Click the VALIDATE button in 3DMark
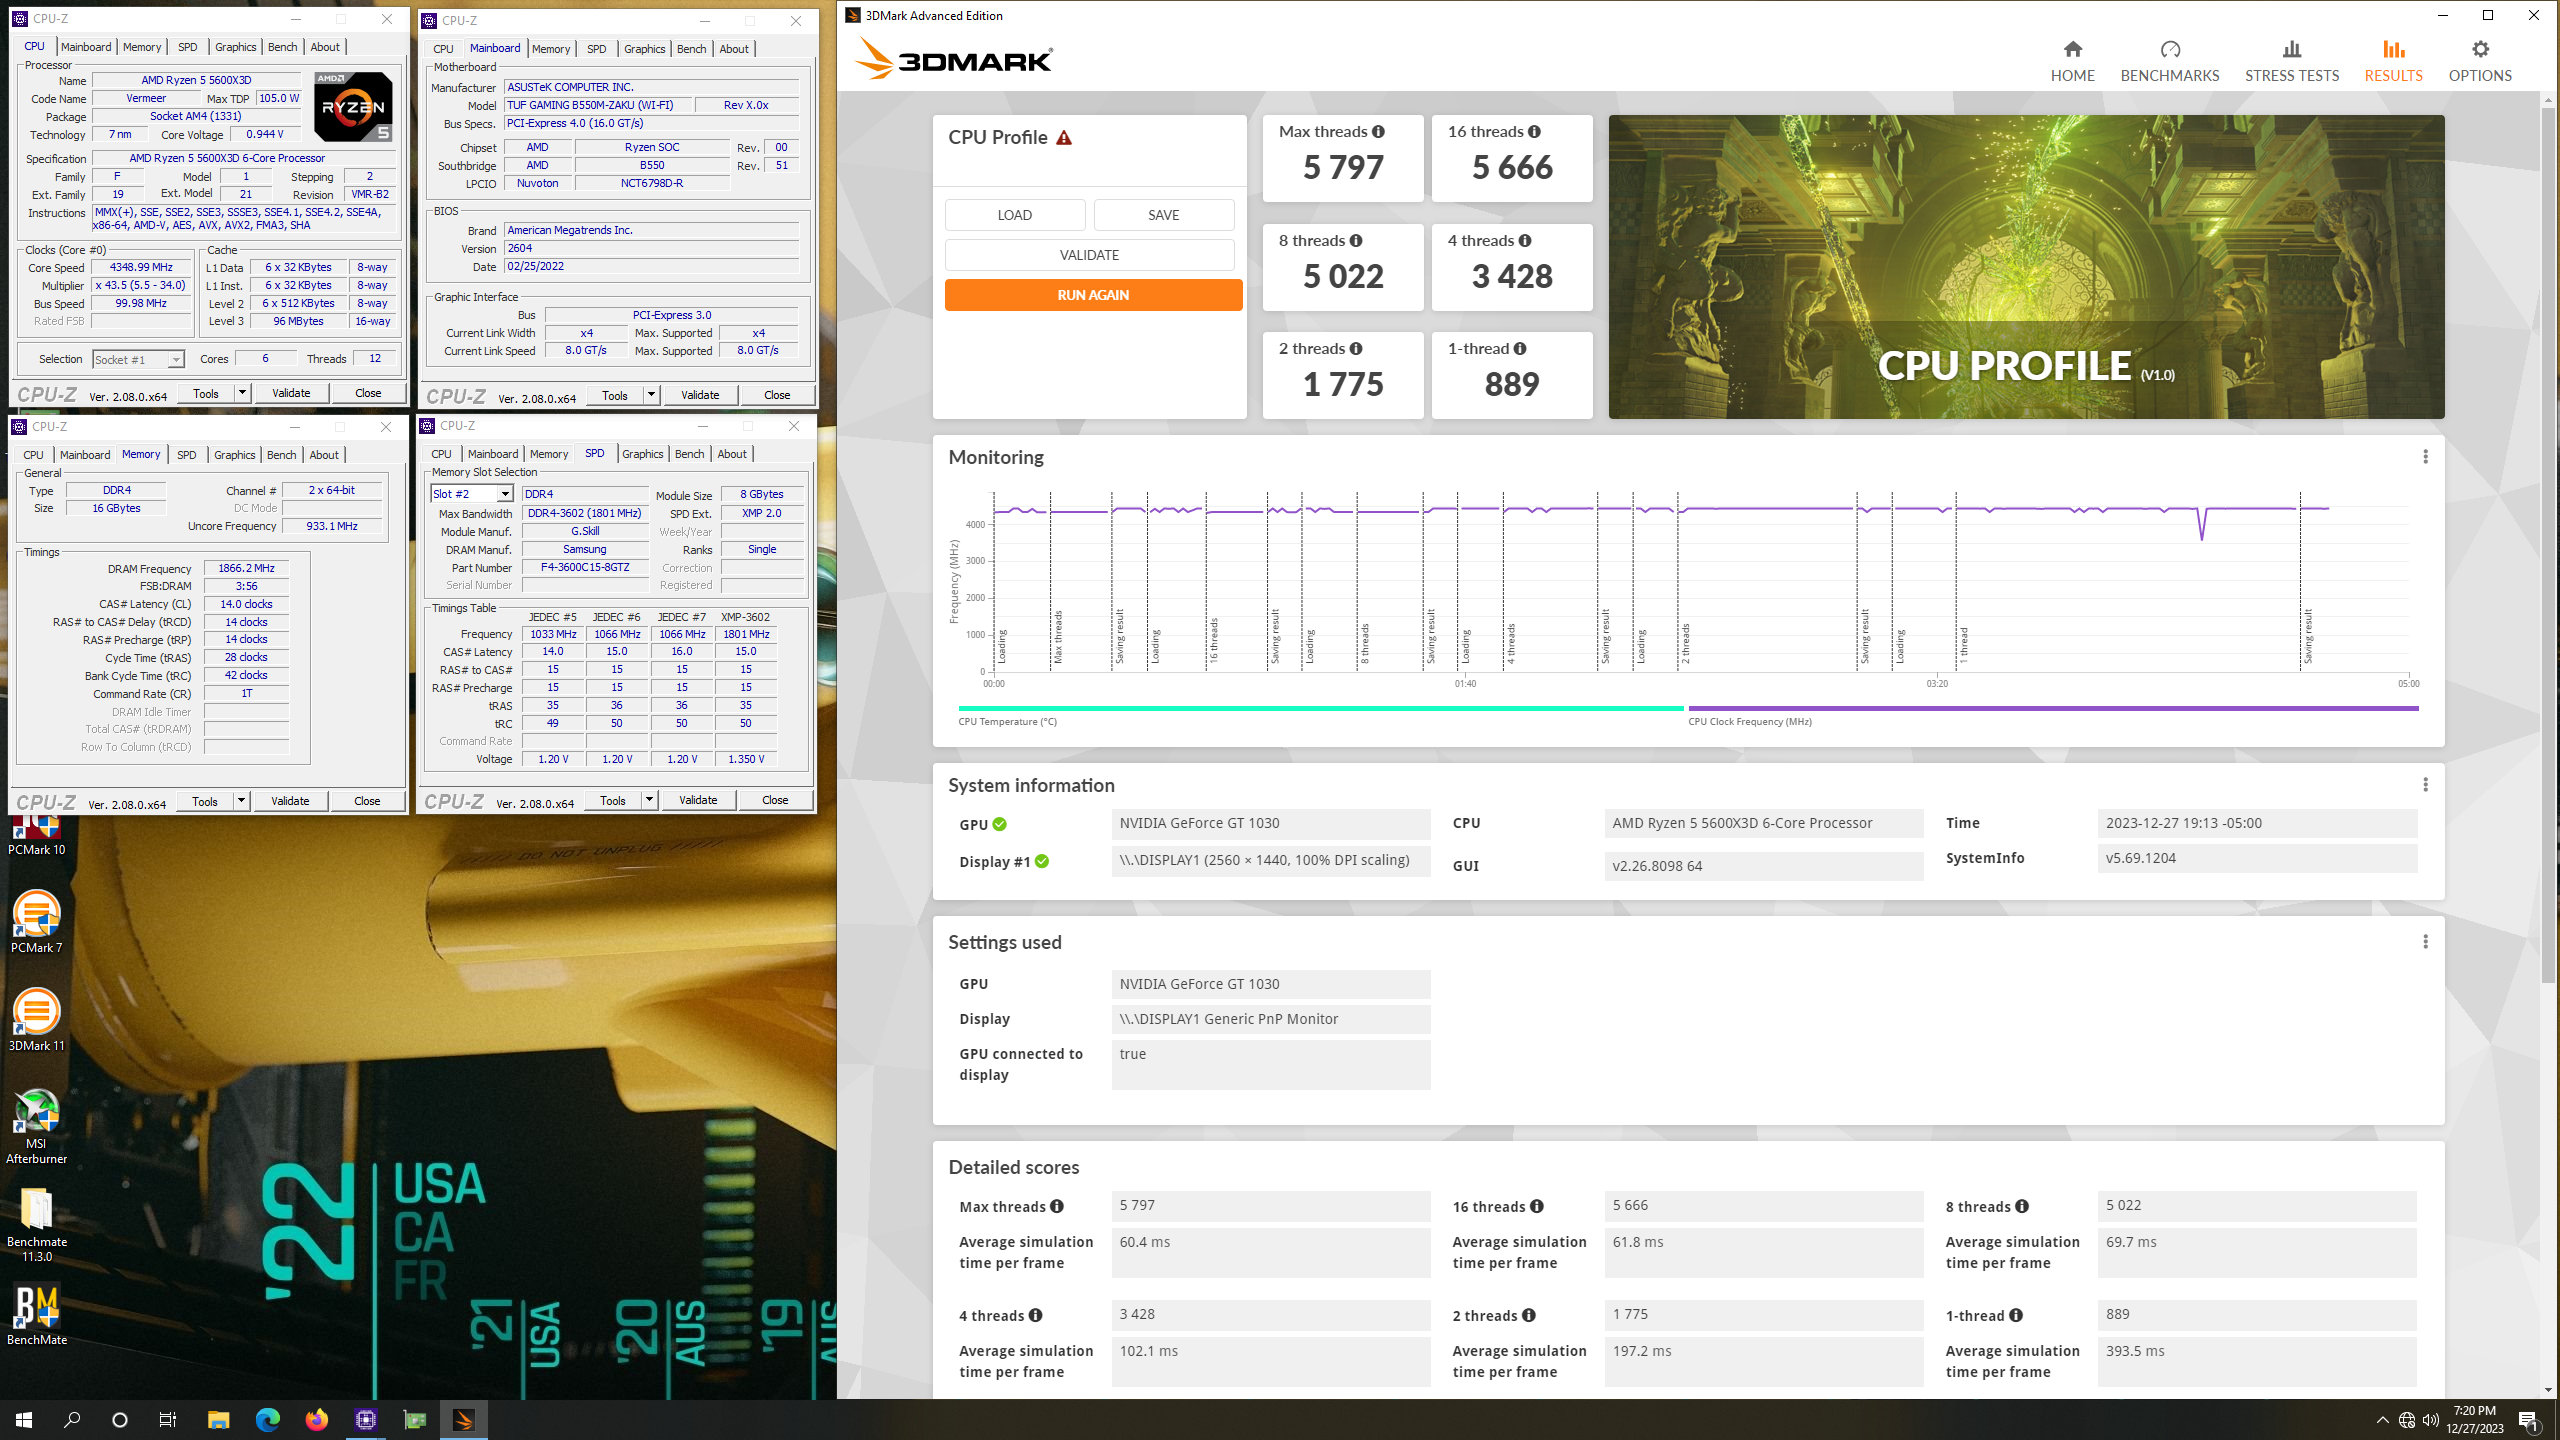The height and width of the screenshot is (1440, 2560). point(1089,255)
